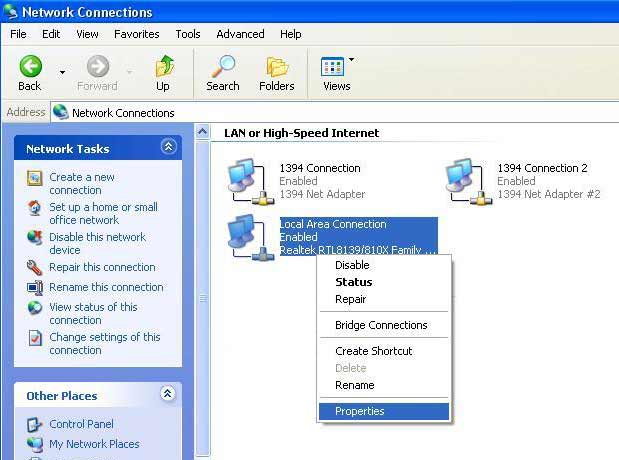Choose Repair in the context menu
619x460 pixels.
tap(385, 299)
